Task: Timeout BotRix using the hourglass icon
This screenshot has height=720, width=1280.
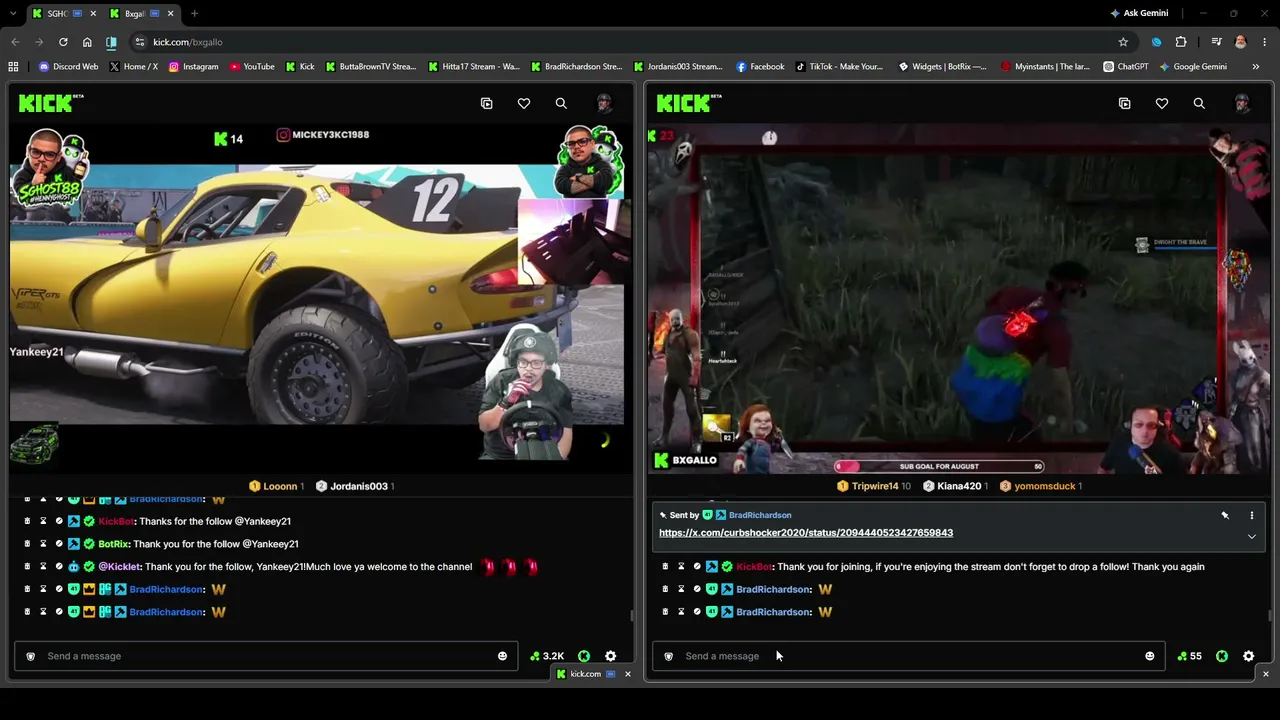Action: tap(43, 544)
